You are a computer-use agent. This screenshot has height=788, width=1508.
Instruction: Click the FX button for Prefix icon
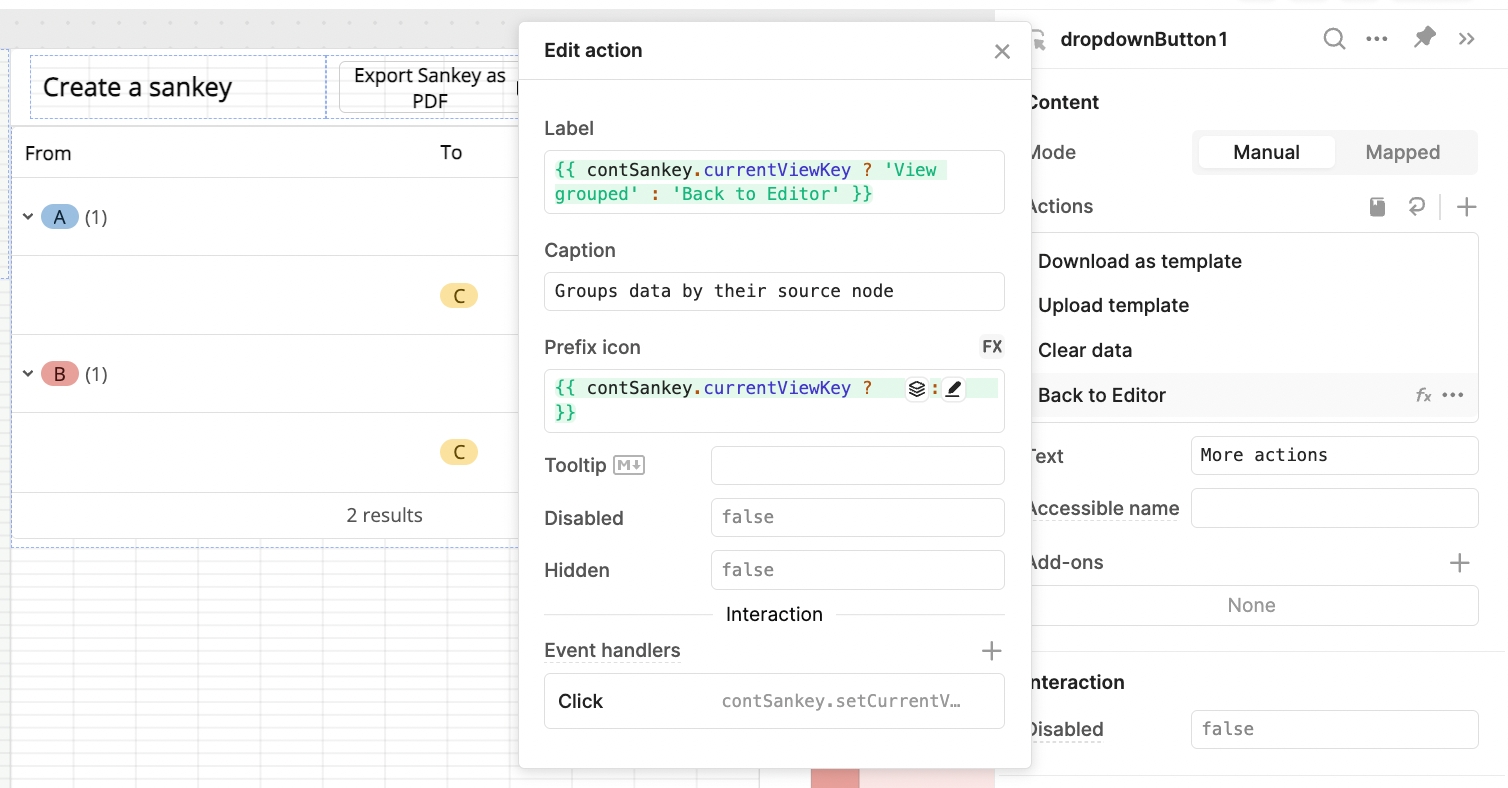point(992,347)
